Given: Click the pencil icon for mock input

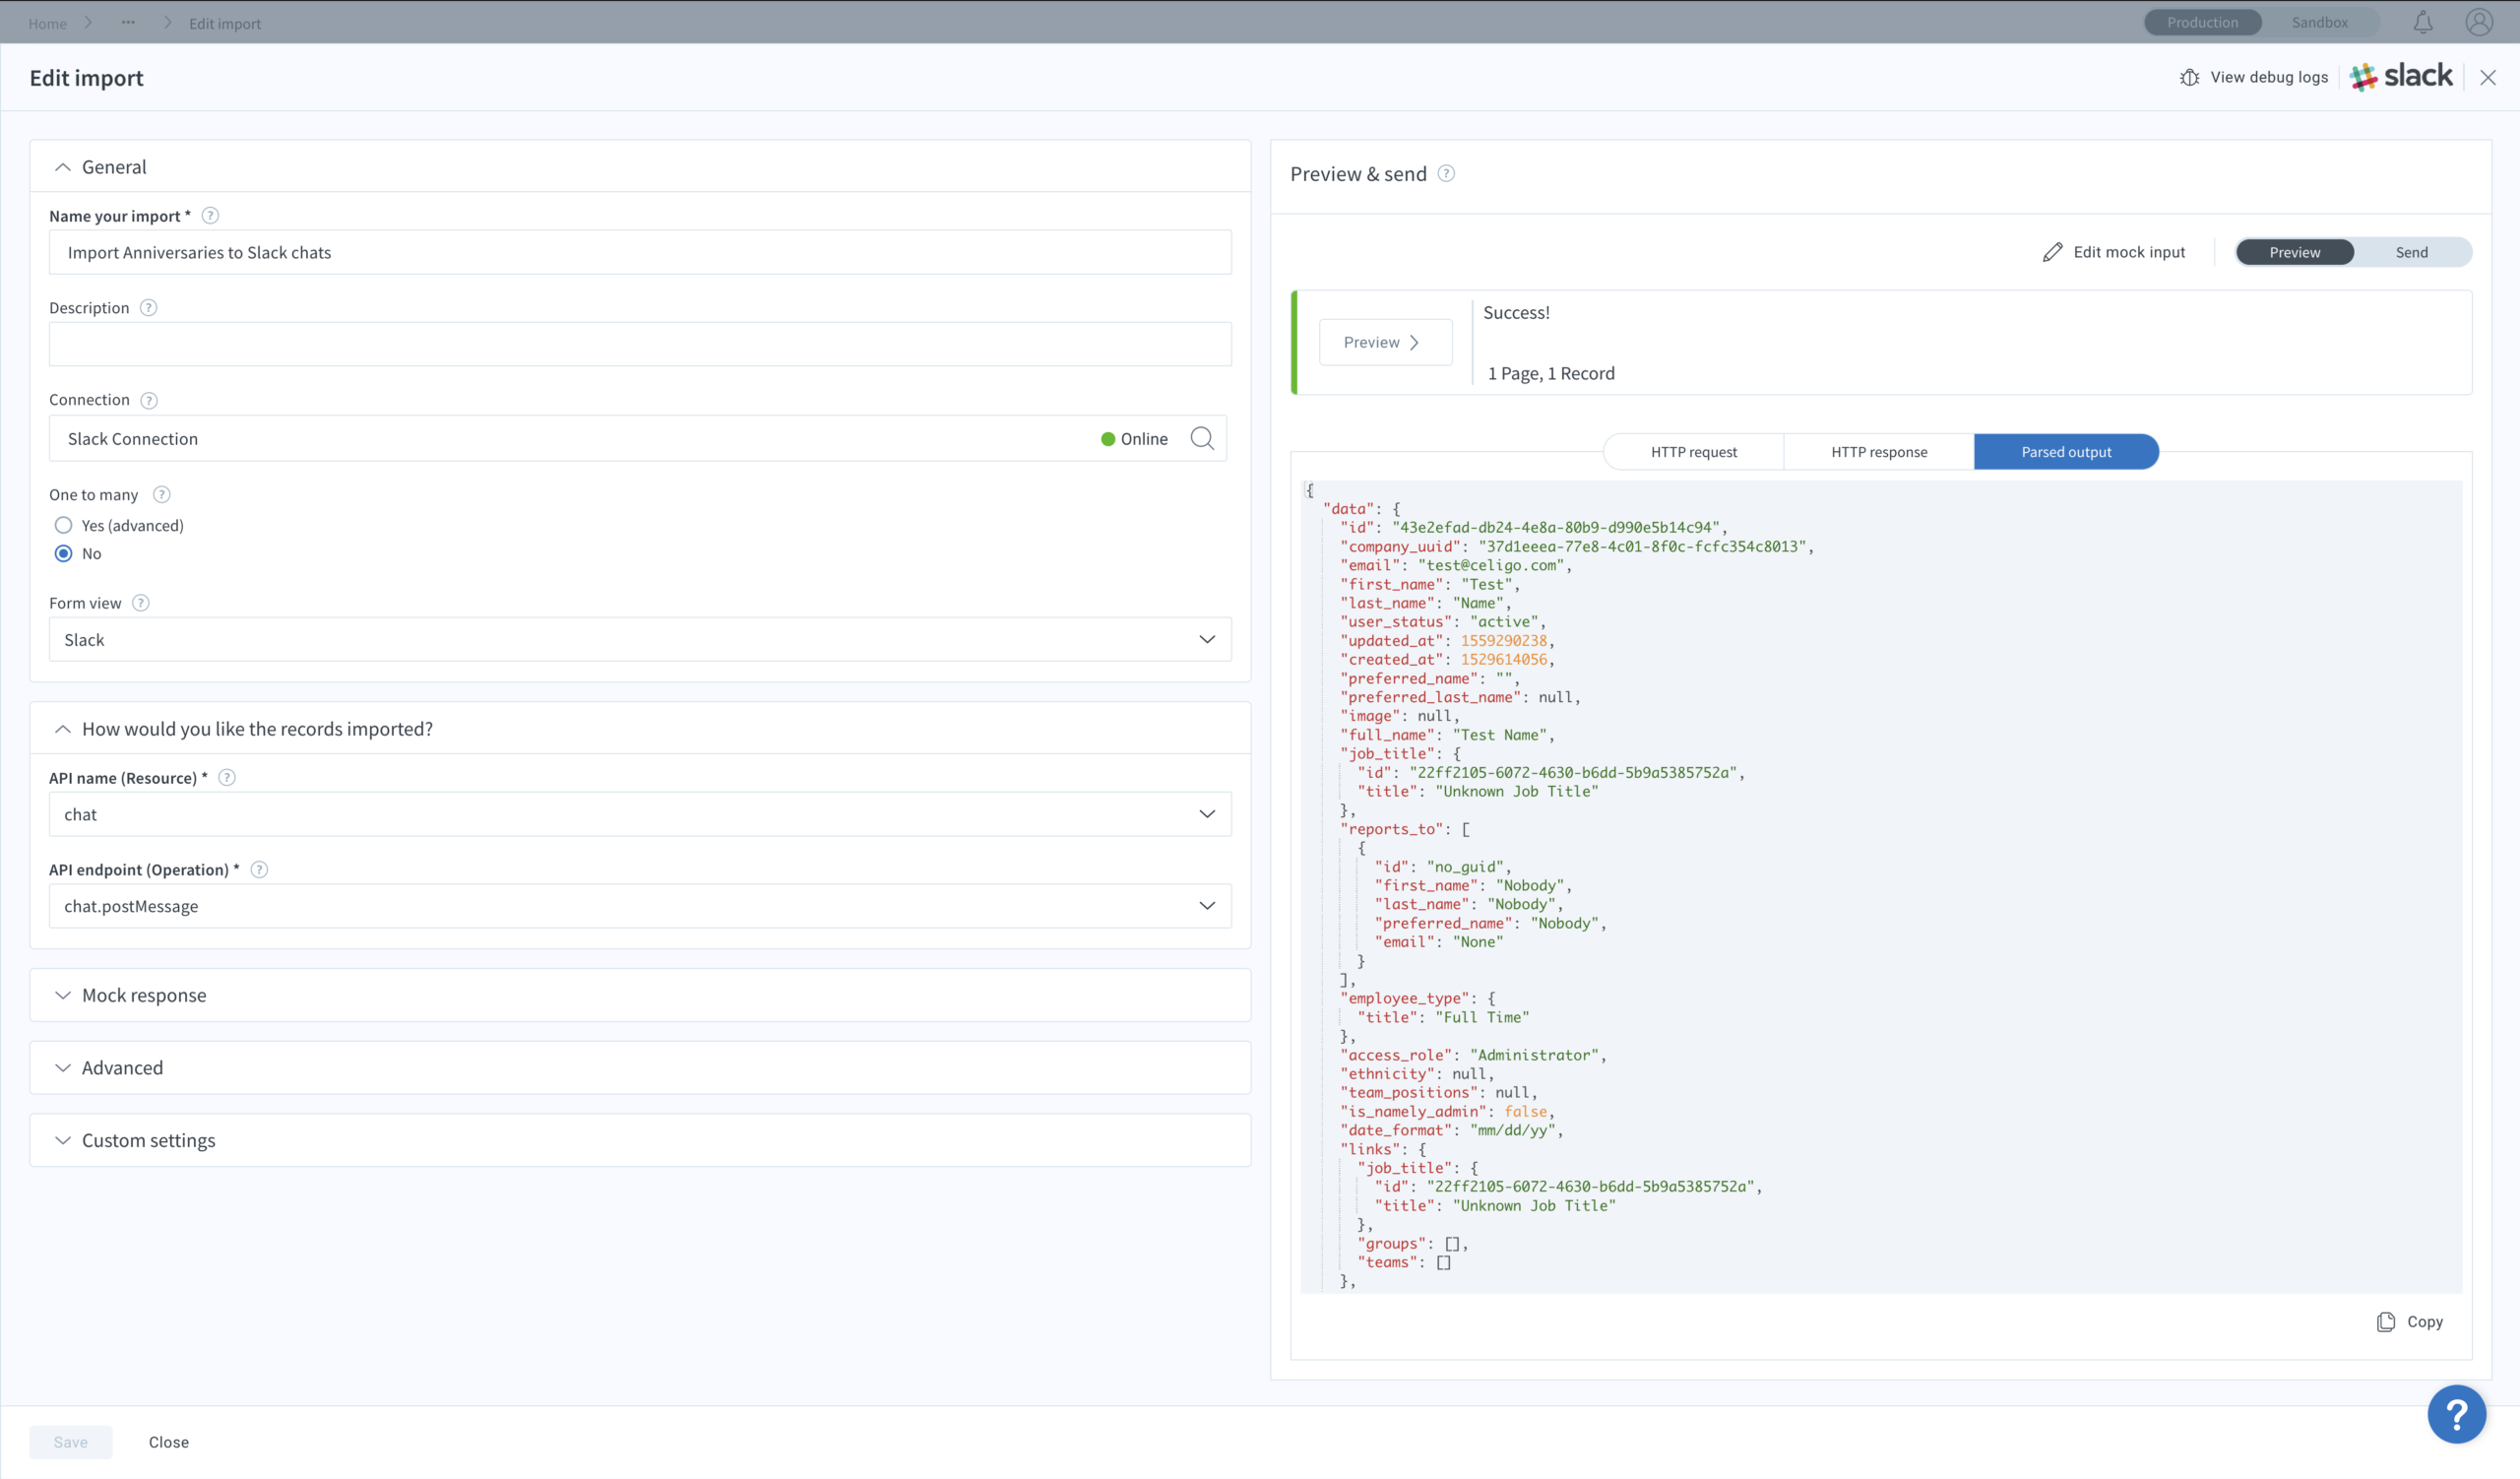Looking at the screenshot, I should click(x=2052, y=252).
